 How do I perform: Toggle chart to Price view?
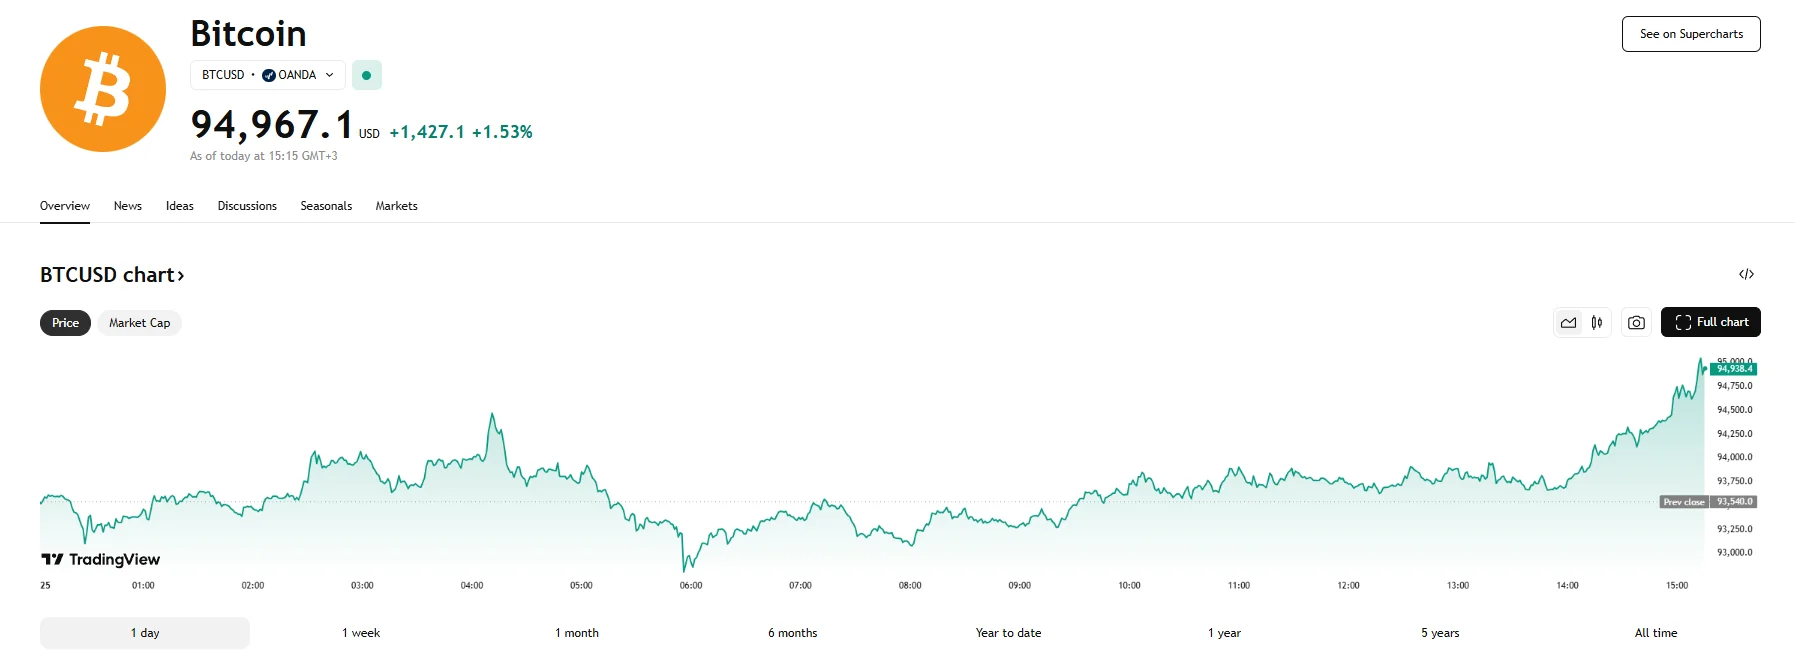(65, 323)
